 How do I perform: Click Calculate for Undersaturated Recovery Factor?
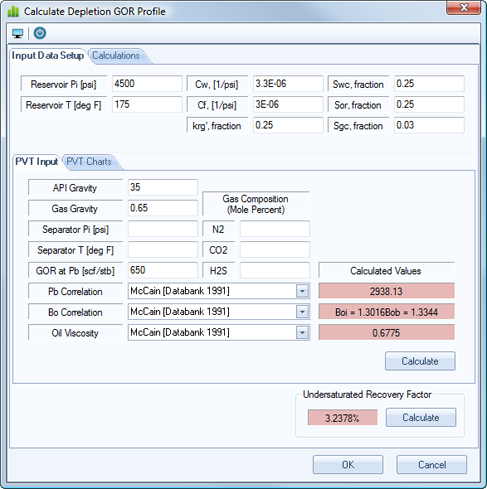(x=421, y=417)
